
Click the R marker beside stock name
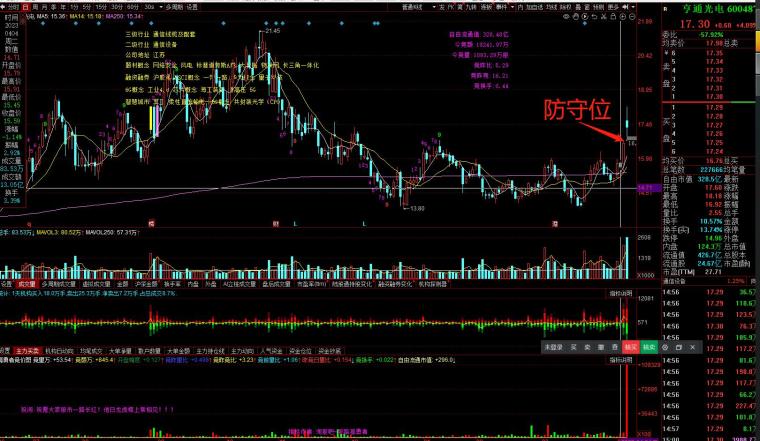(x=665, y=9)
